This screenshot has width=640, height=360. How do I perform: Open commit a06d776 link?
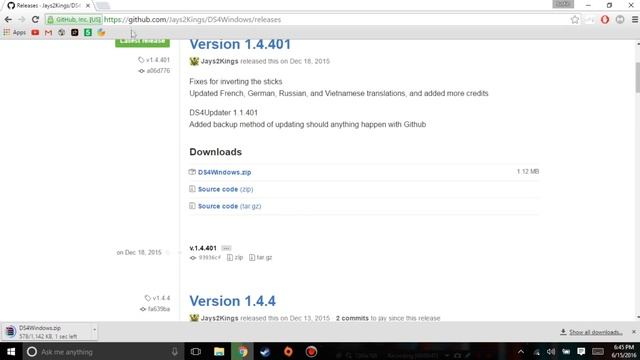point(154,71)
